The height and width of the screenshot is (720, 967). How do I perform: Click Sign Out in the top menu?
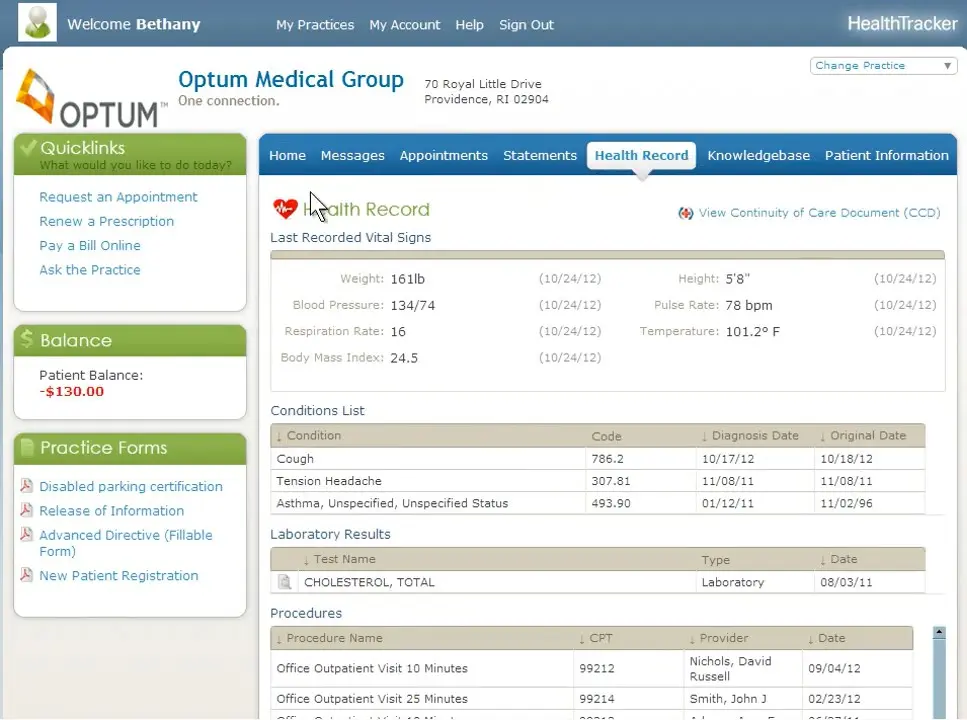click(x=526, y=25)
